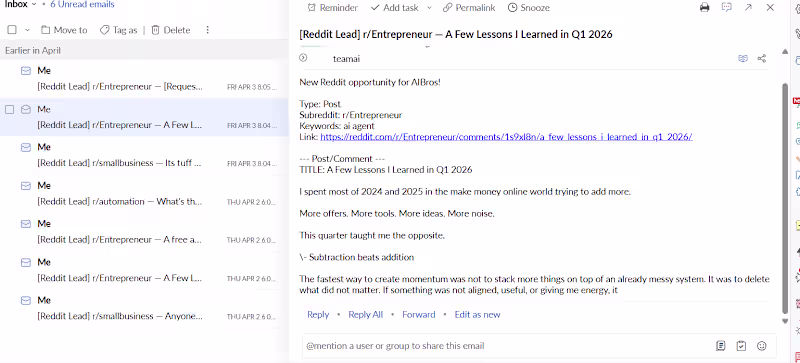This screenshot has width=800, height=363.
Task: Click the email body vertical scrollbar
Action: (x=785, y=197)
